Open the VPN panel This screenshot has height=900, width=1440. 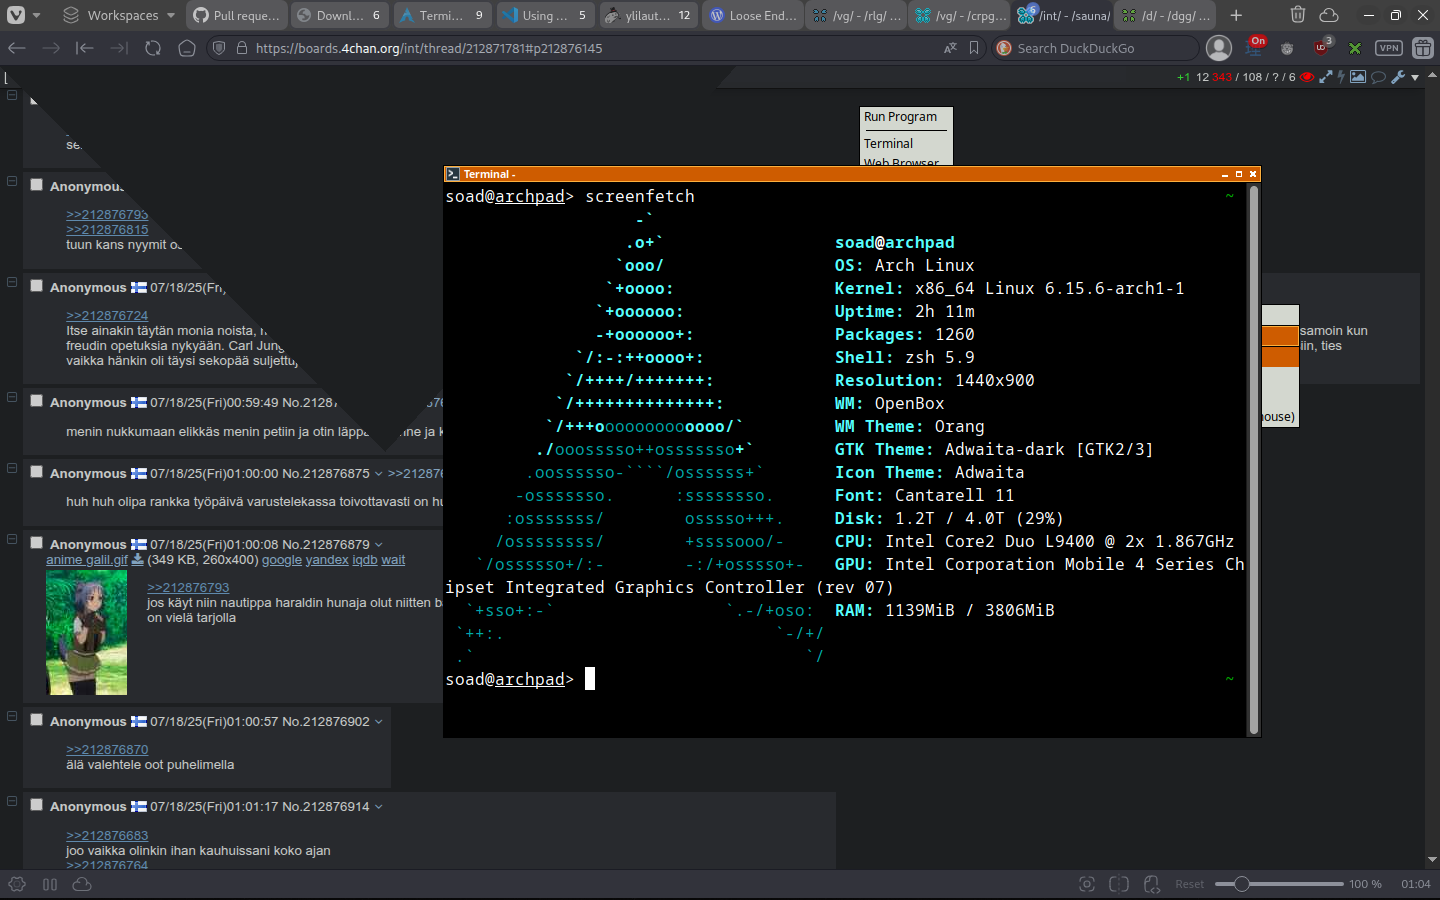(1389, 48)
